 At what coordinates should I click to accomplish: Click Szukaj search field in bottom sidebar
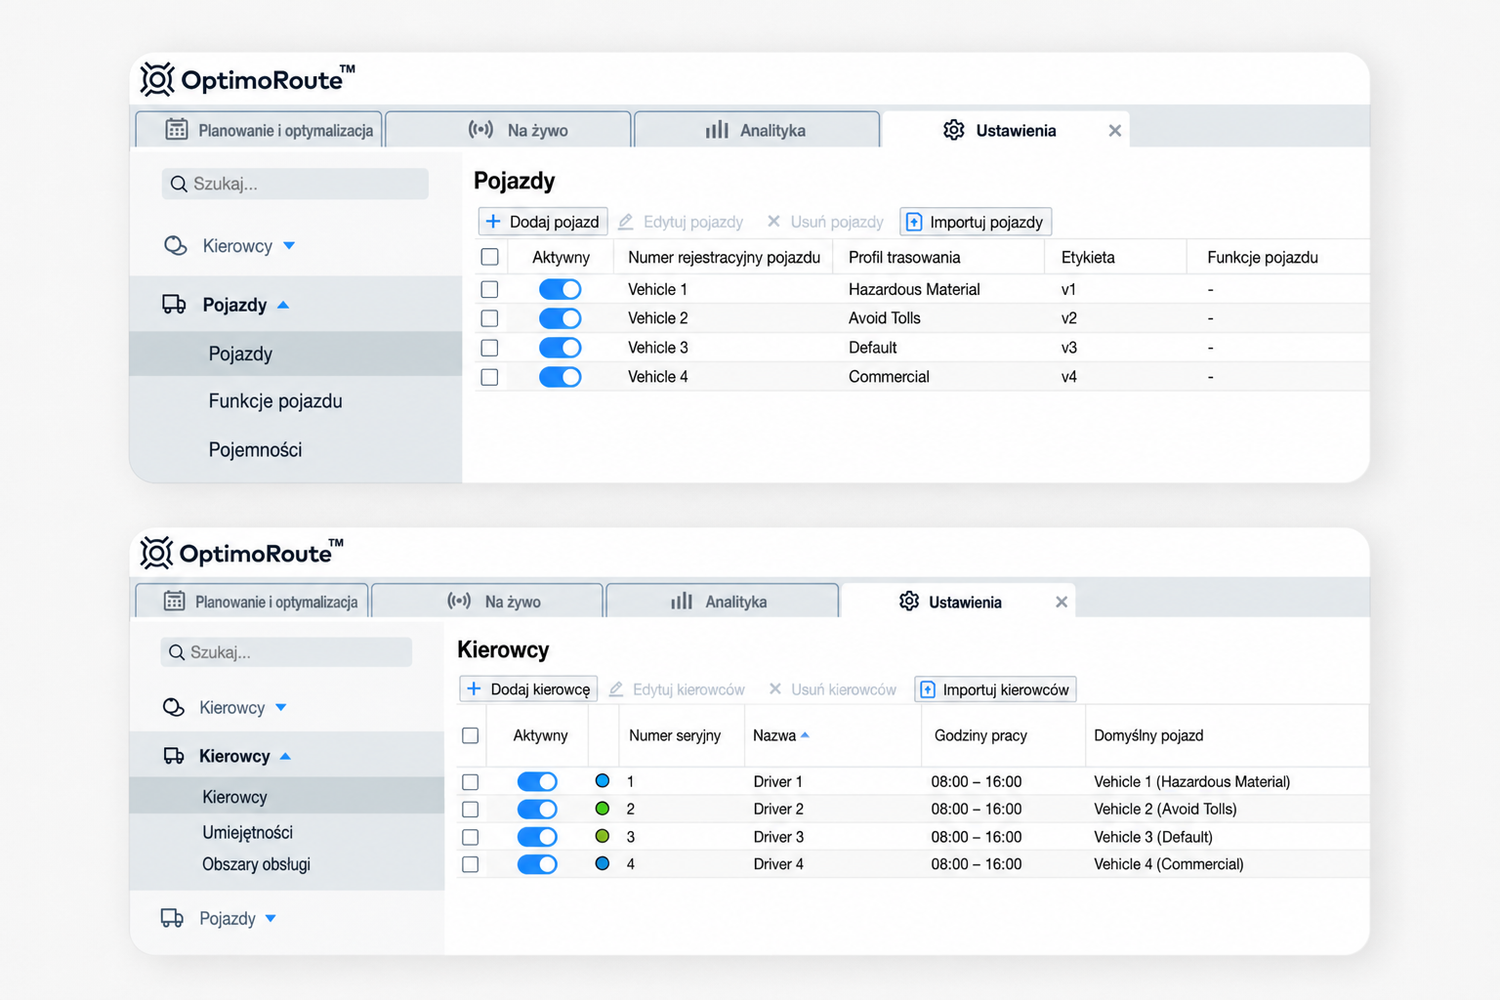point(286,652)
